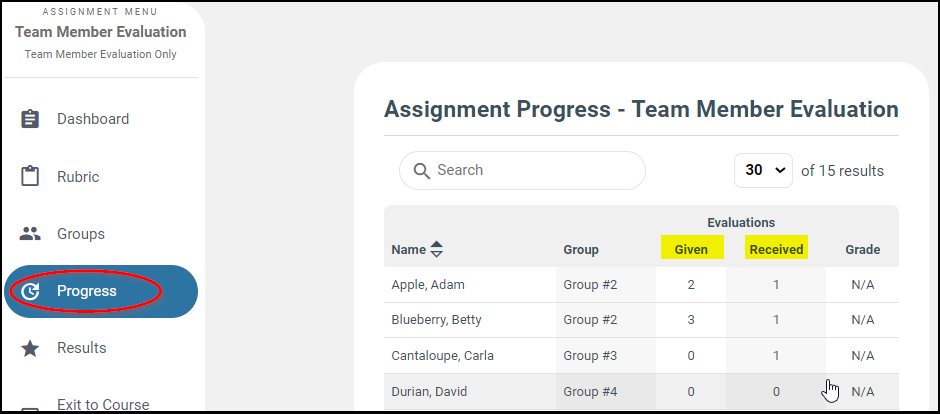
Task: Click the Groups people icon
Action: point(30,234)
